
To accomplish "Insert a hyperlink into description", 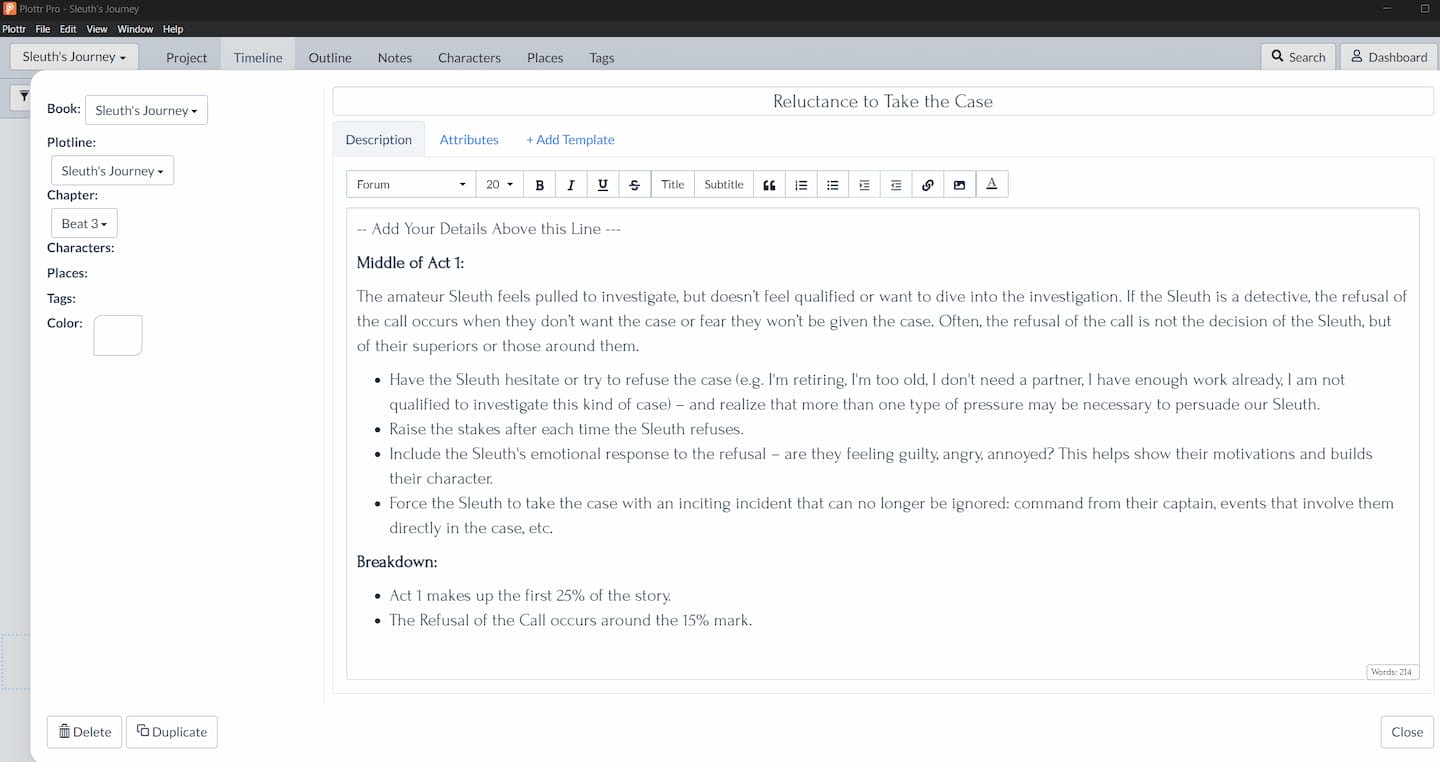I will [928, 185].
